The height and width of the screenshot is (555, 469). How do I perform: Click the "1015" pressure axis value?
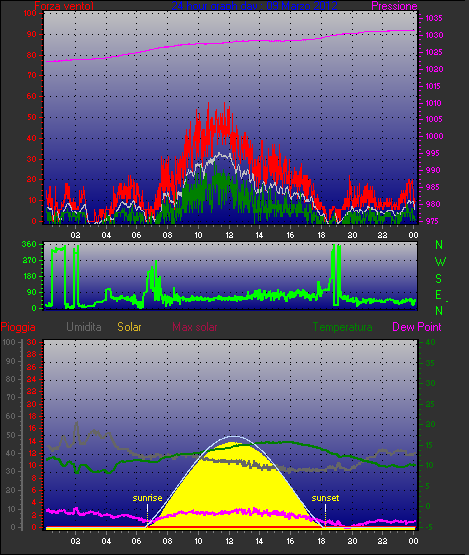(434, 86)
